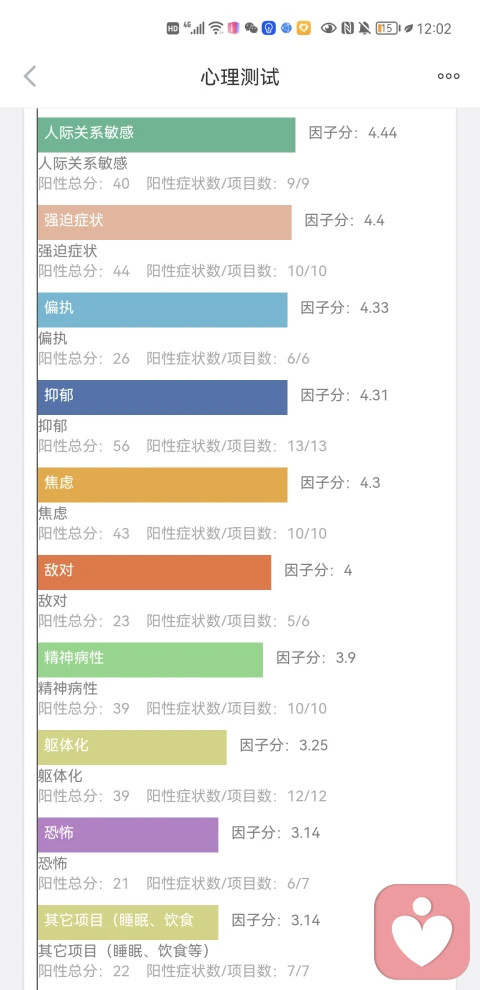
Task: Select the peach 强迫症状 bar
Action: pyautogui.click(x=164, y=222)
